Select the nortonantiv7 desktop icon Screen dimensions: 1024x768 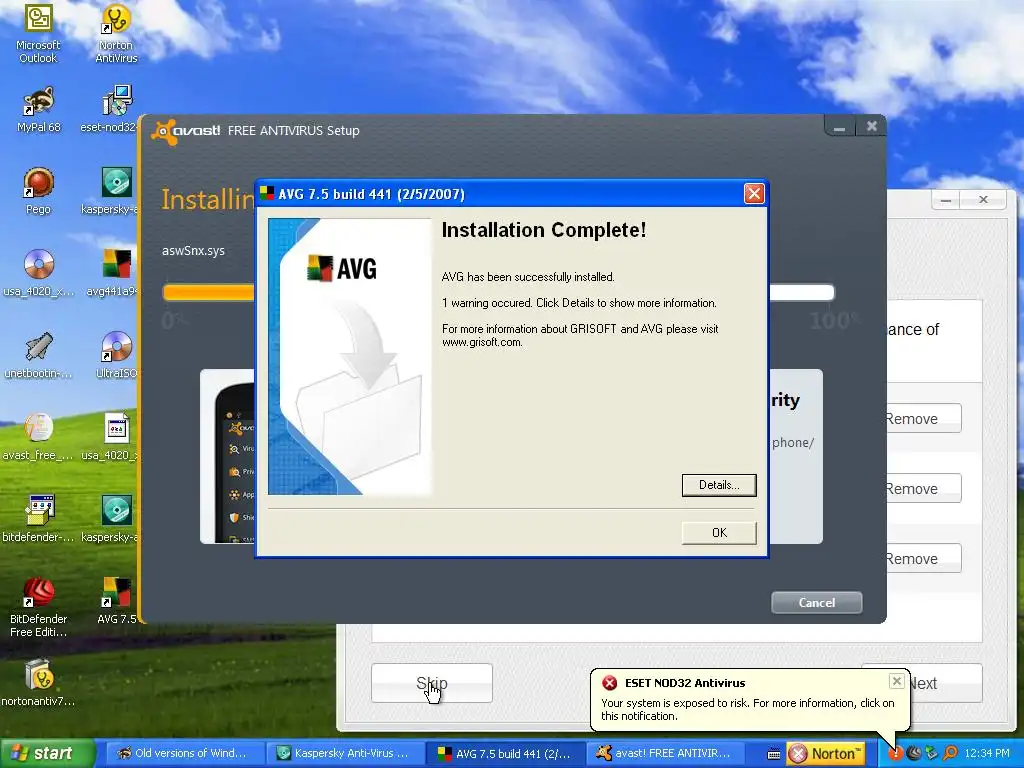(39, 683)
